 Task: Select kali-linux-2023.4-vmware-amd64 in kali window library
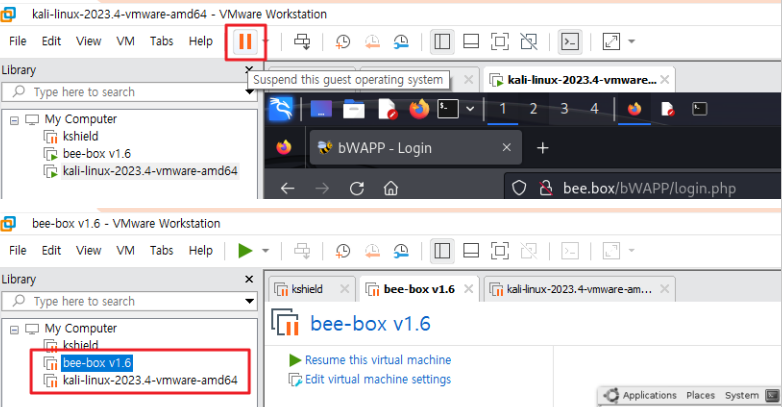click(150, 171)
